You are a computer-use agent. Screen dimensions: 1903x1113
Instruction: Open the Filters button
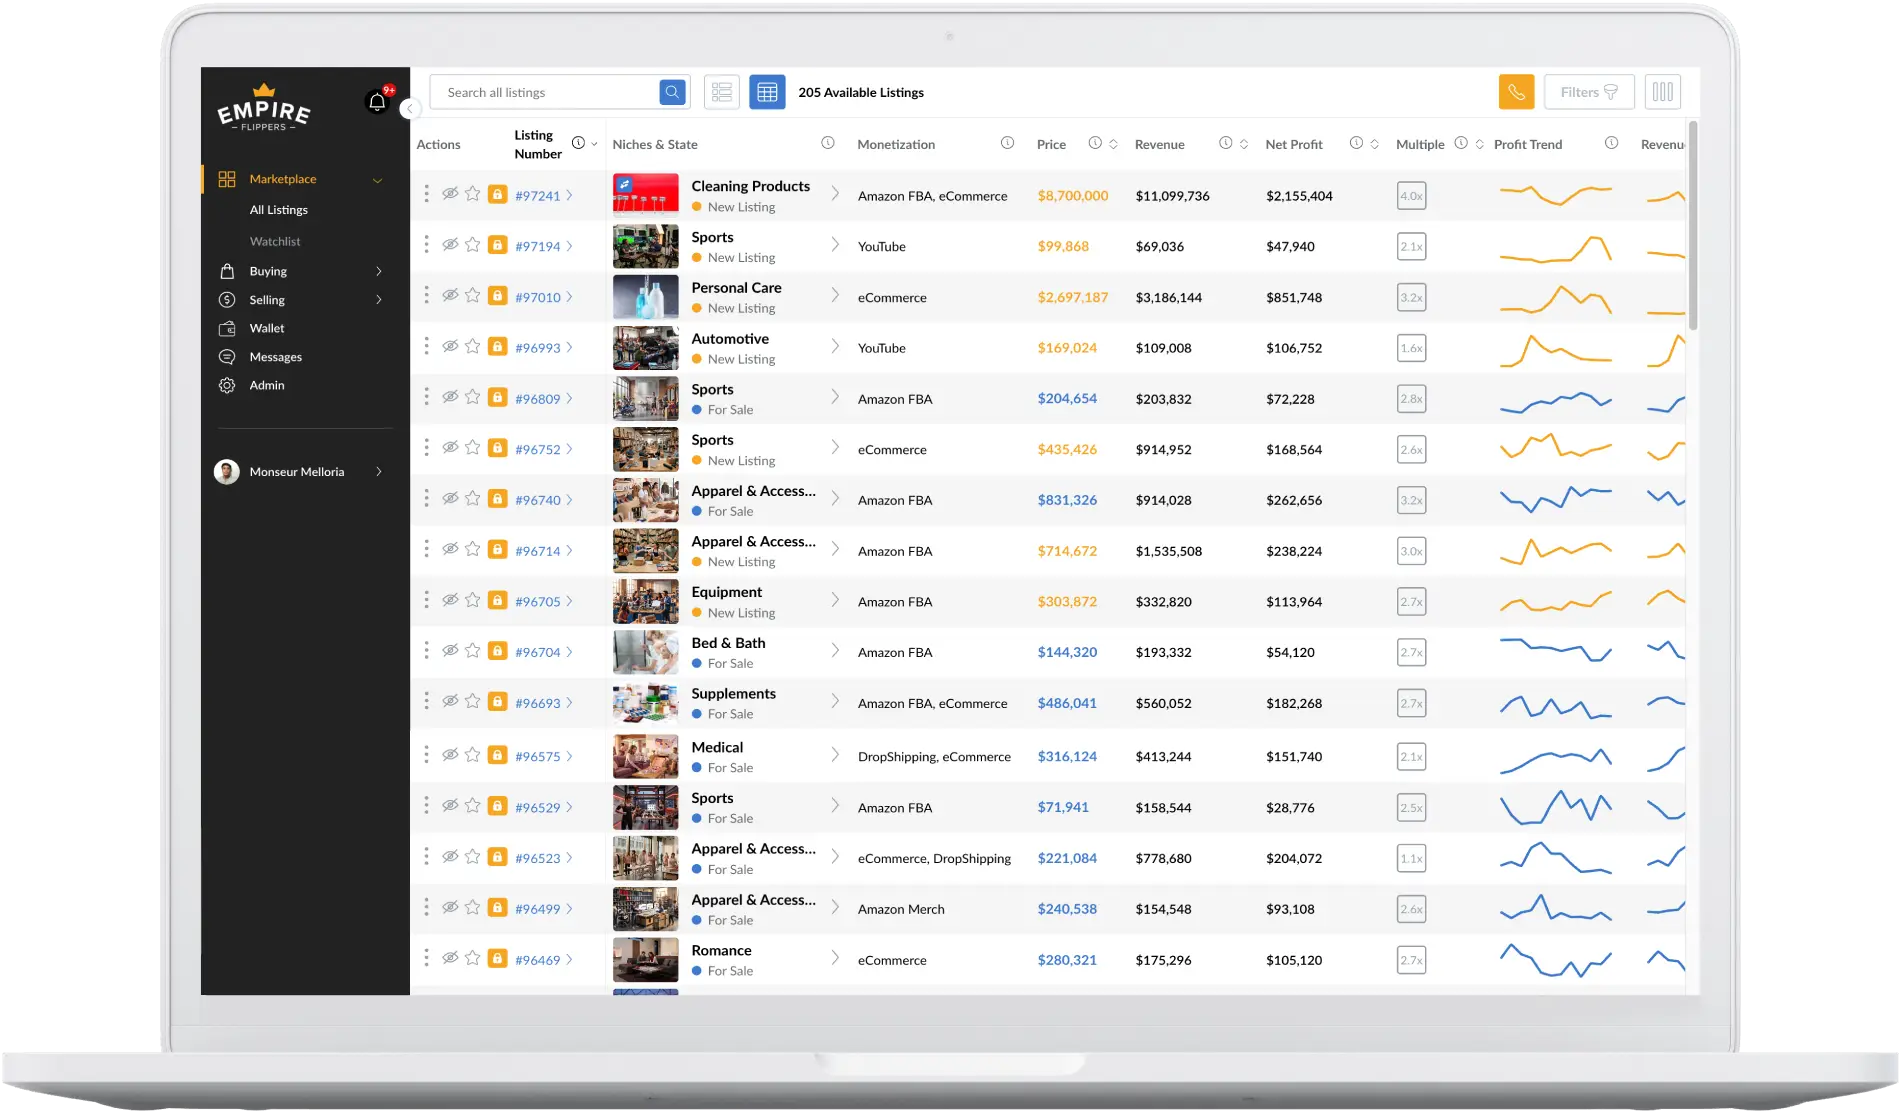1589,92
